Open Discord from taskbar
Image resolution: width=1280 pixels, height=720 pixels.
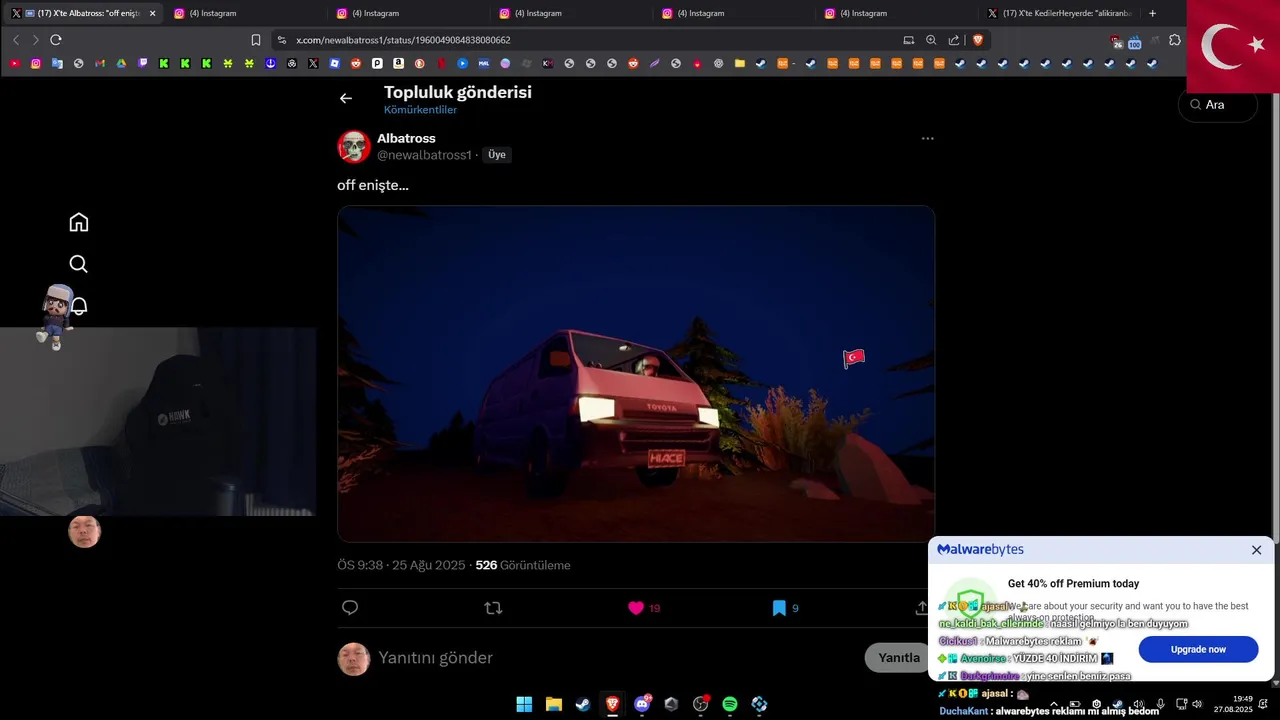642,704
